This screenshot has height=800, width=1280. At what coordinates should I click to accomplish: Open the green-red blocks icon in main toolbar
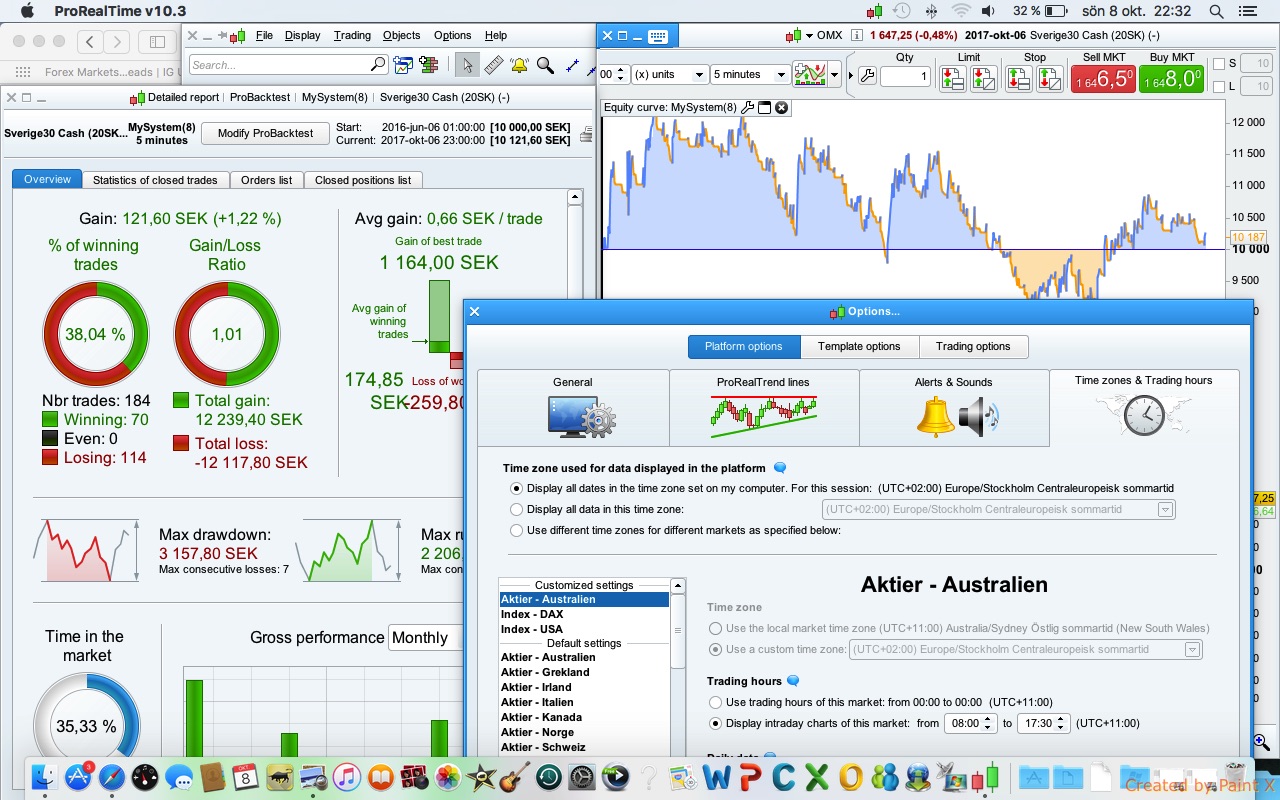click(x=429, y=65)
